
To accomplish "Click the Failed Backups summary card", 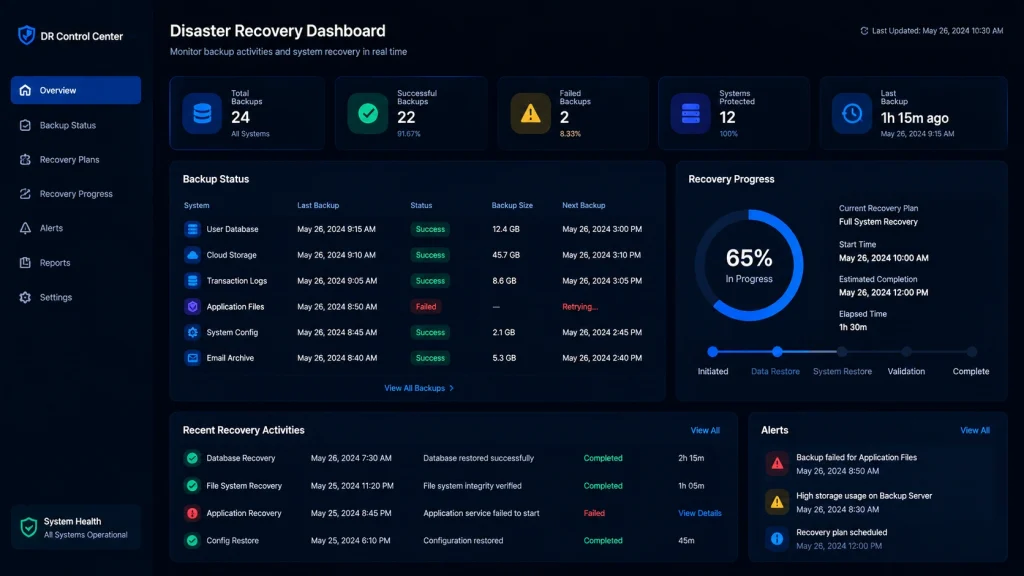I will (x=573, y=113).
